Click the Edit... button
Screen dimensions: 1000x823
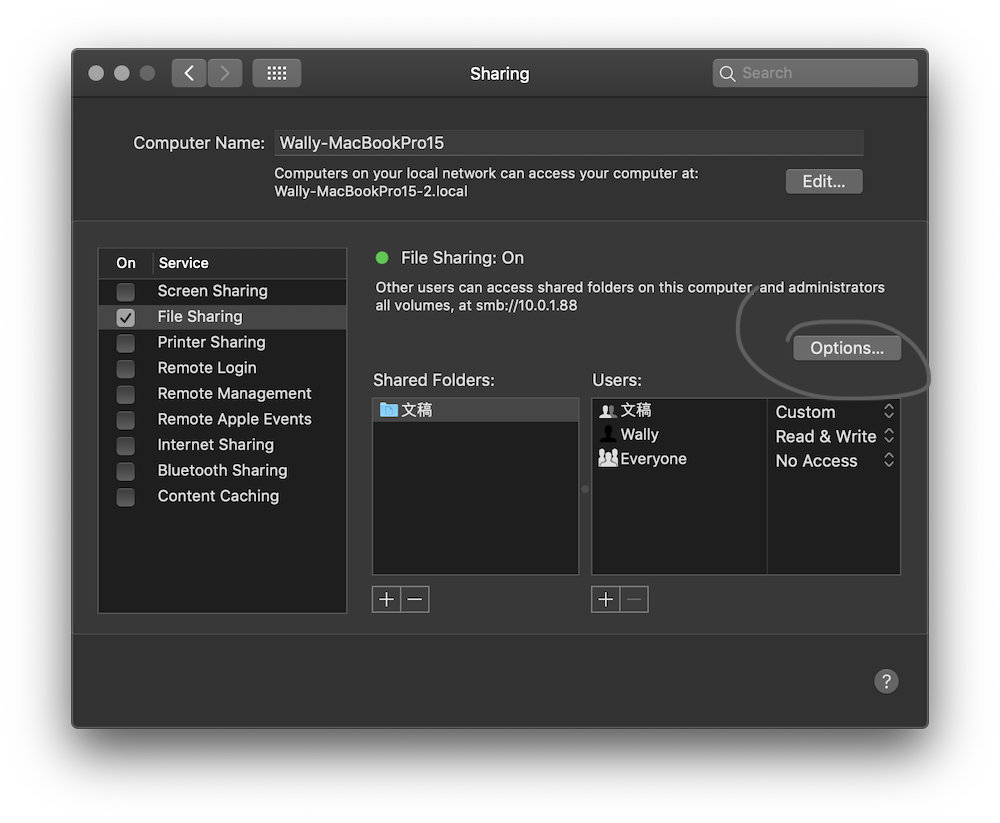tap(824, 181)
